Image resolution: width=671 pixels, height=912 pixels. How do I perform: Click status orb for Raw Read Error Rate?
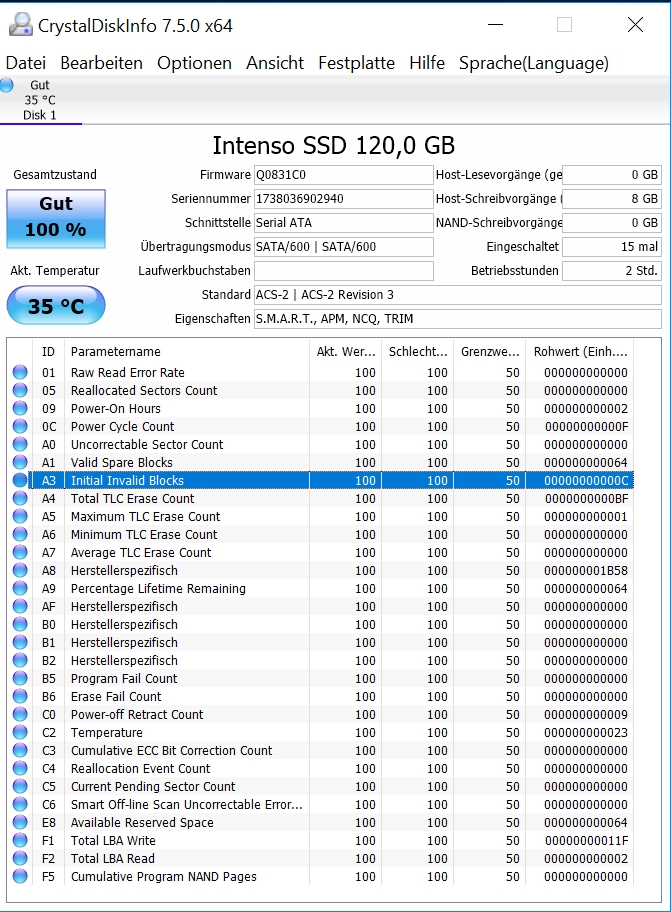coord(20,372)
